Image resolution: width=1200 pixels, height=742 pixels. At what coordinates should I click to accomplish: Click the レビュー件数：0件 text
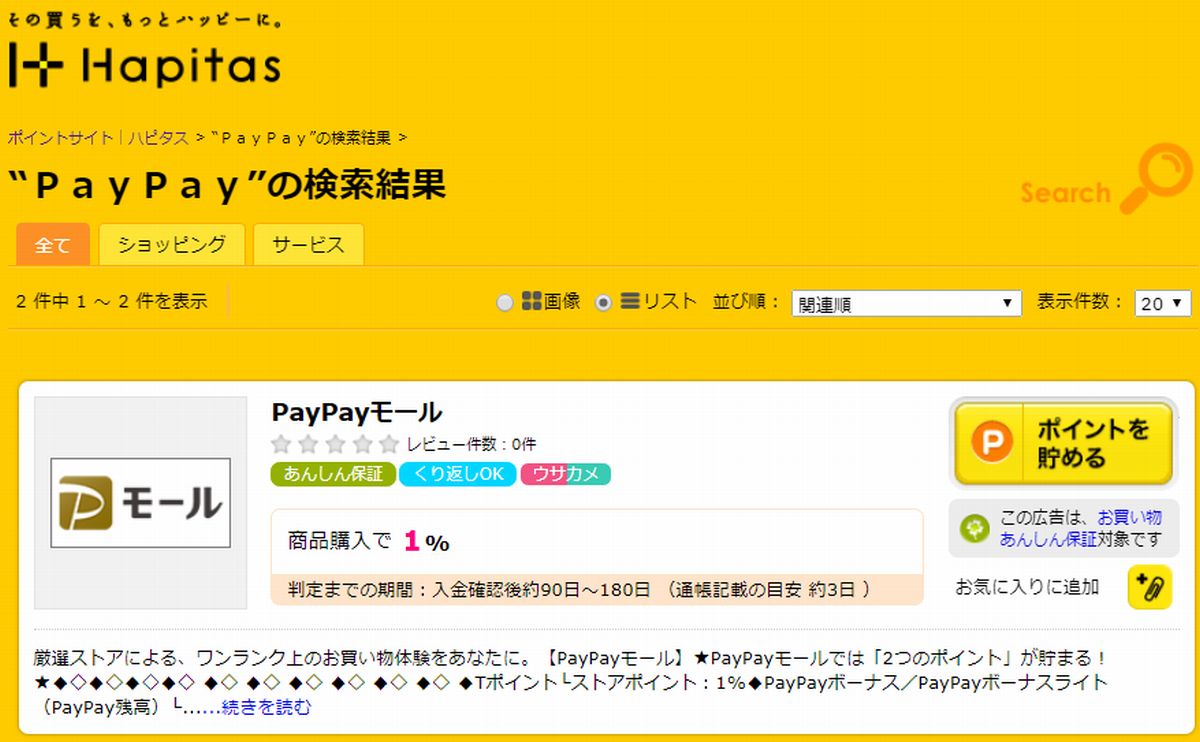pos(471,444)
